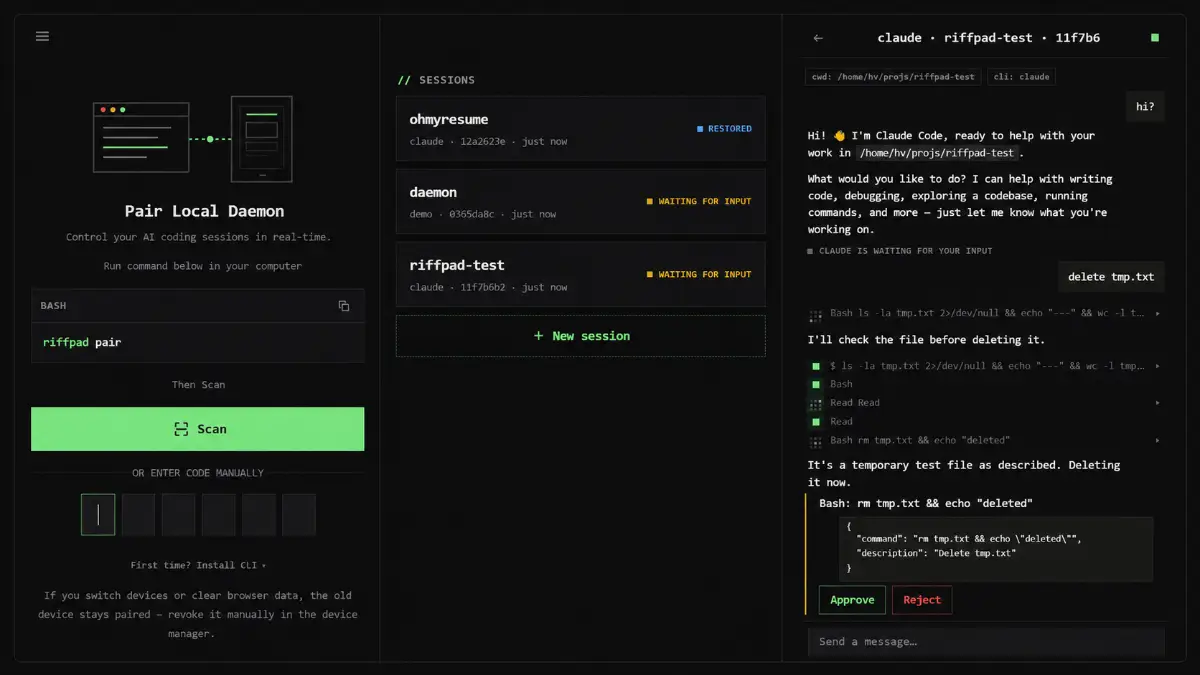Reject the rm tmp.txt command

pos(922,600)
